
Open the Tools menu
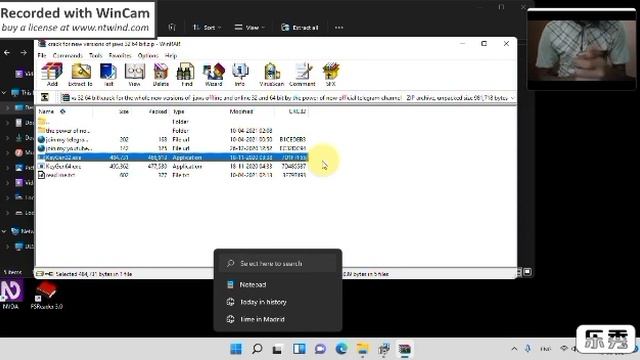pos(96,55)
